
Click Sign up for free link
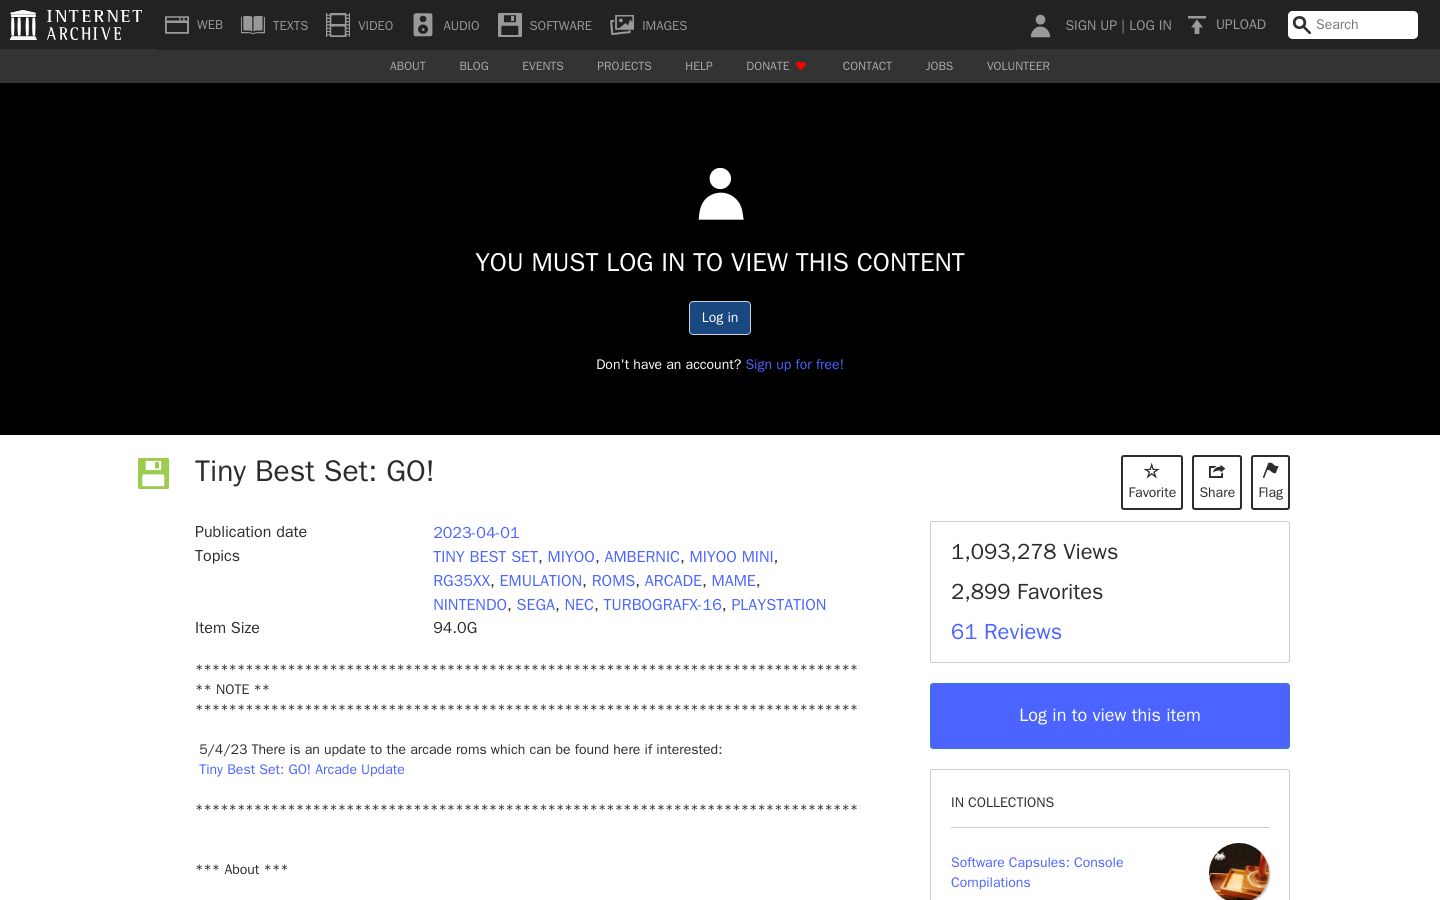coord(794,364)
